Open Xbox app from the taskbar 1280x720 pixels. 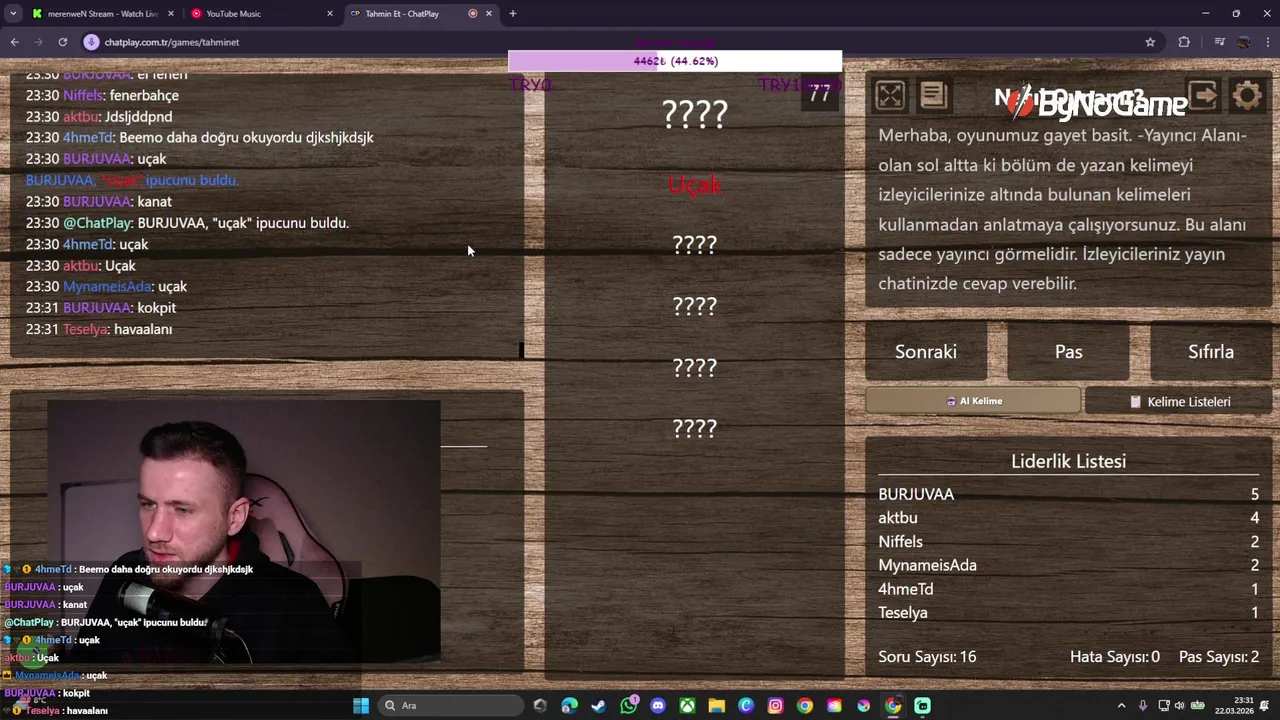click(x=687, y=706)
